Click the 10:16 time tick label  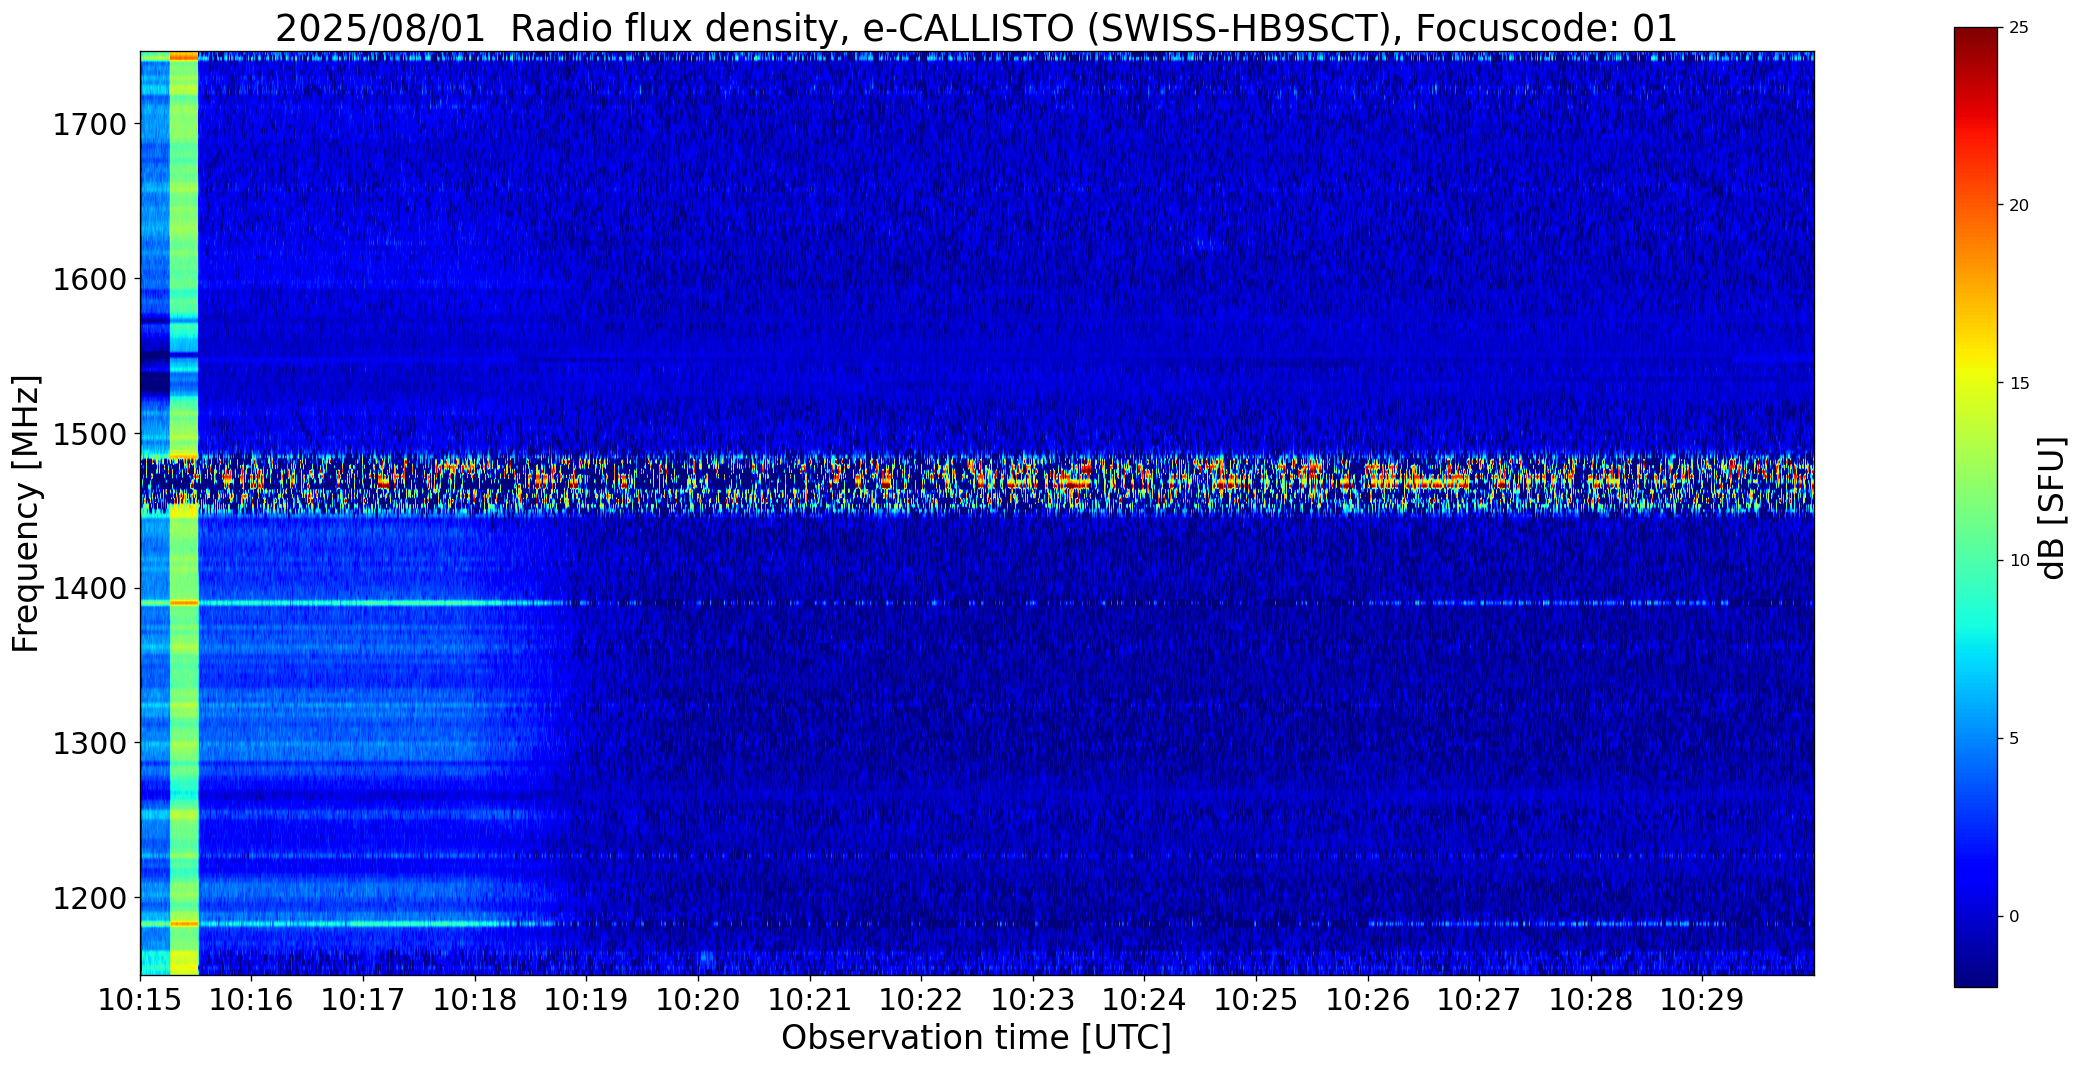252,999
